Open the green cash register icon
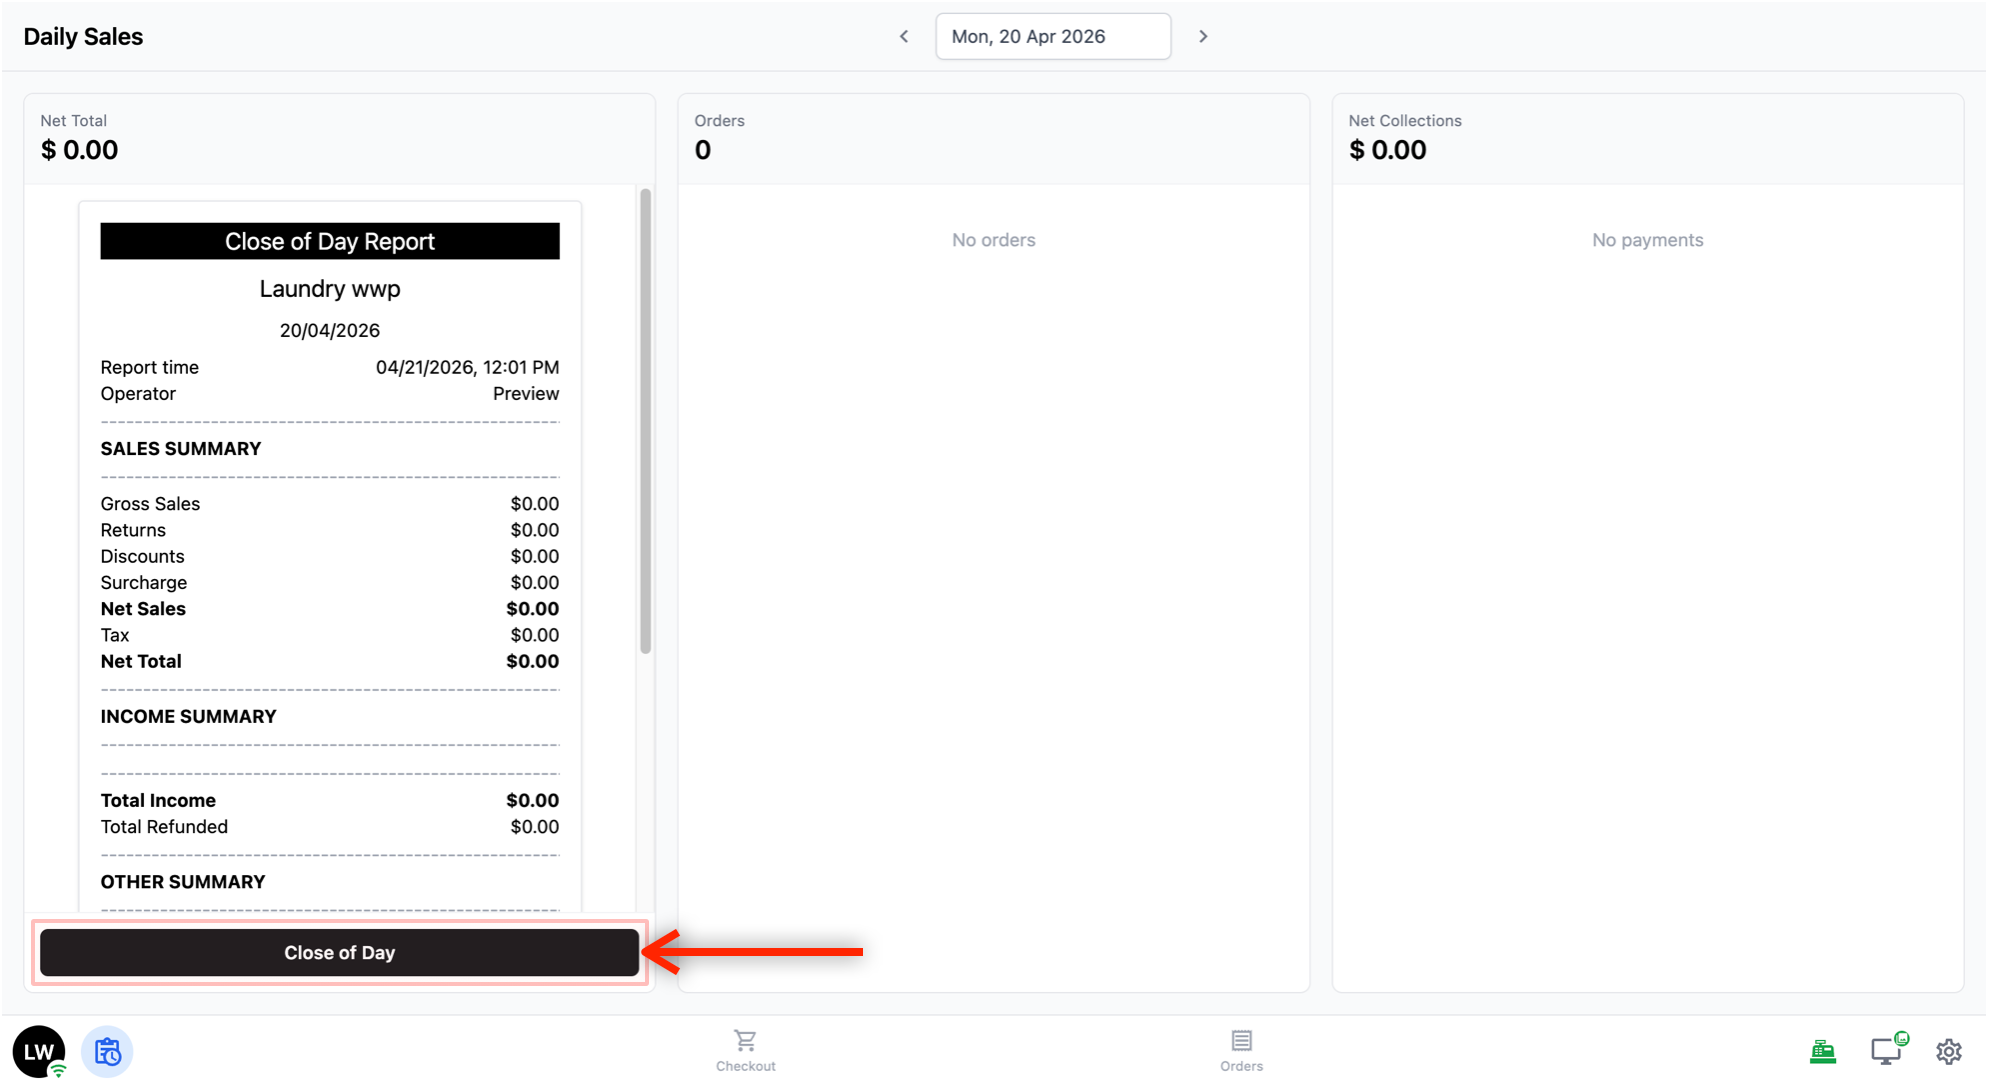This screenshot has height=1090, width=1992. click(1822, 1051)
